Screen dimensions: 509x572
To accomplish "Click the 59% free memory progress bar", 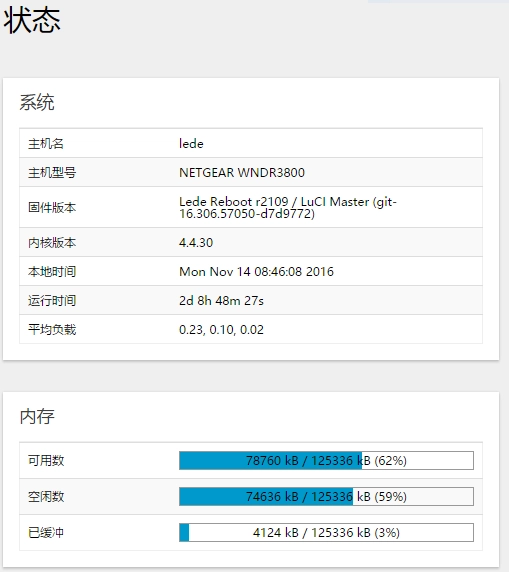I will click(326, 496).
